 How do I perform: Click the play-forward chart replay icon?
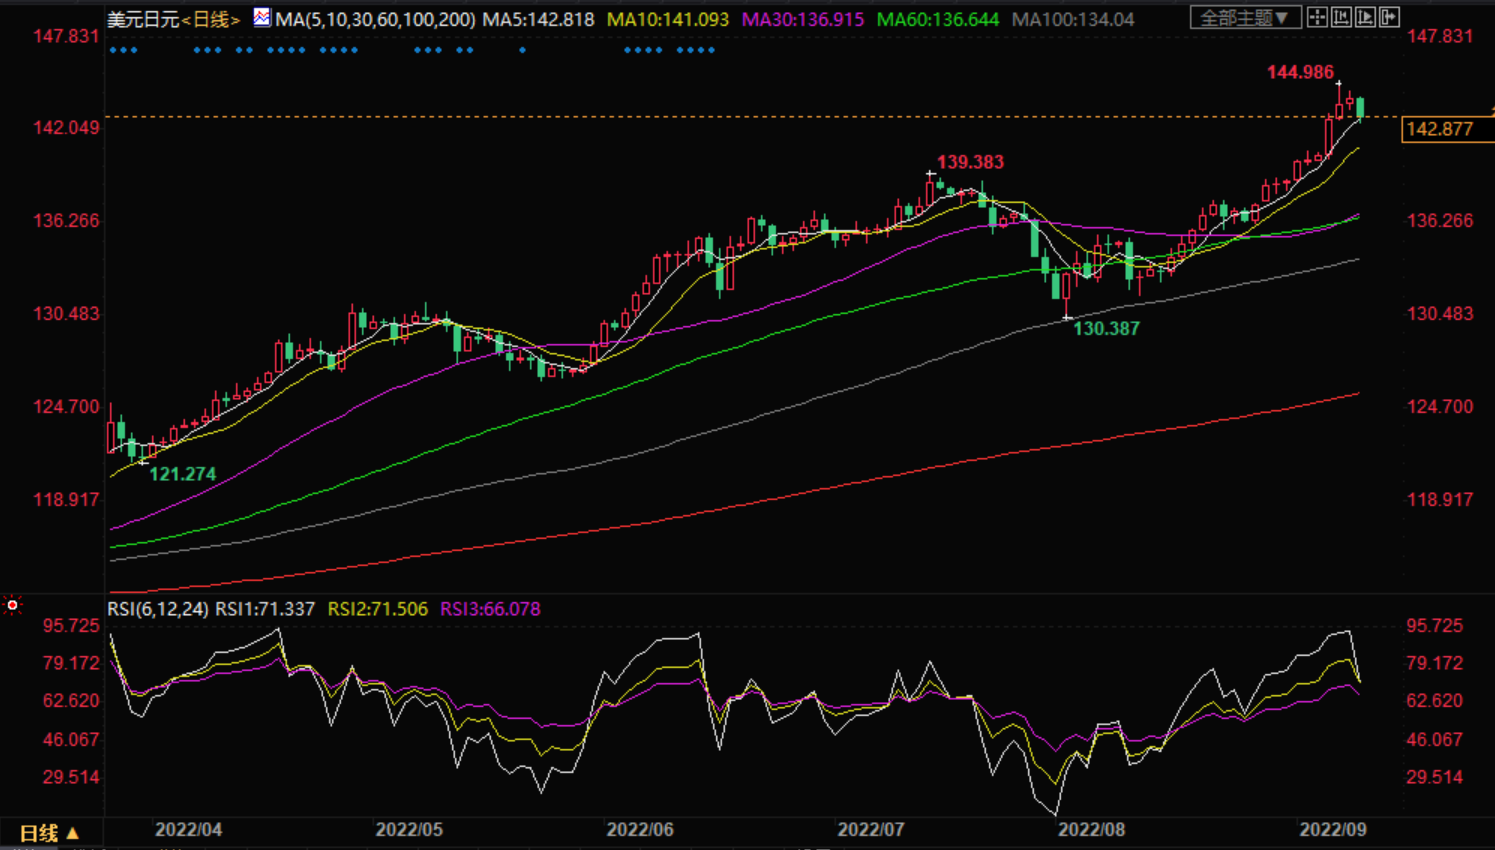1365,17
